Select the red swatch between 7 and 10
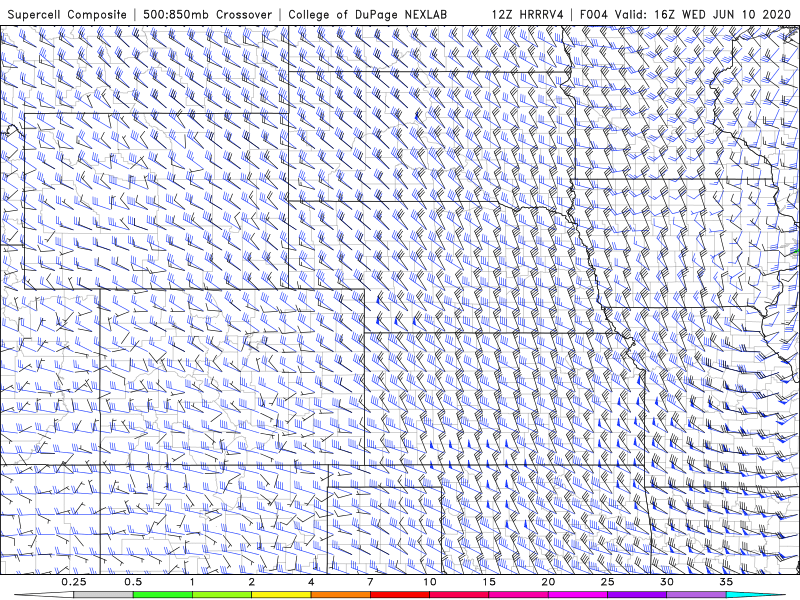 399,595
